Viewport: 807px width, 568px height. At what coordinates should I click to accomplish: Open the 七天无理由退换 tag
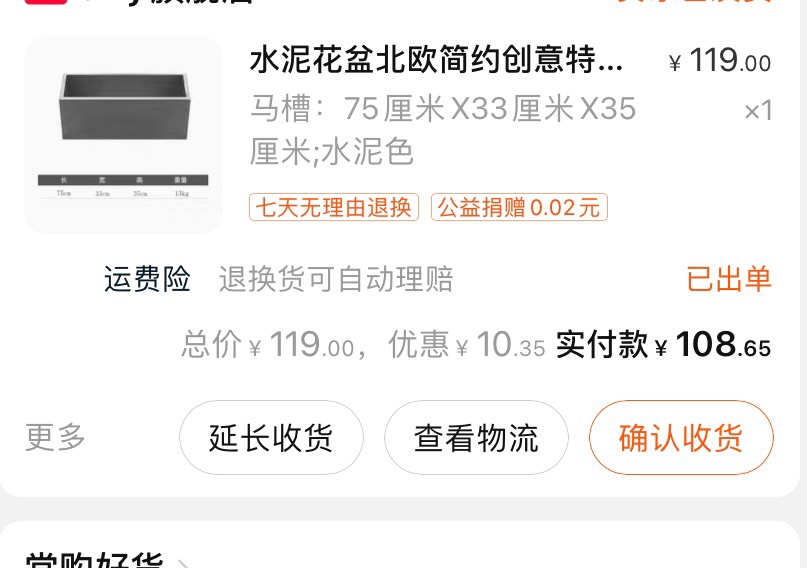pyautogui.click(x=334, y=207)
